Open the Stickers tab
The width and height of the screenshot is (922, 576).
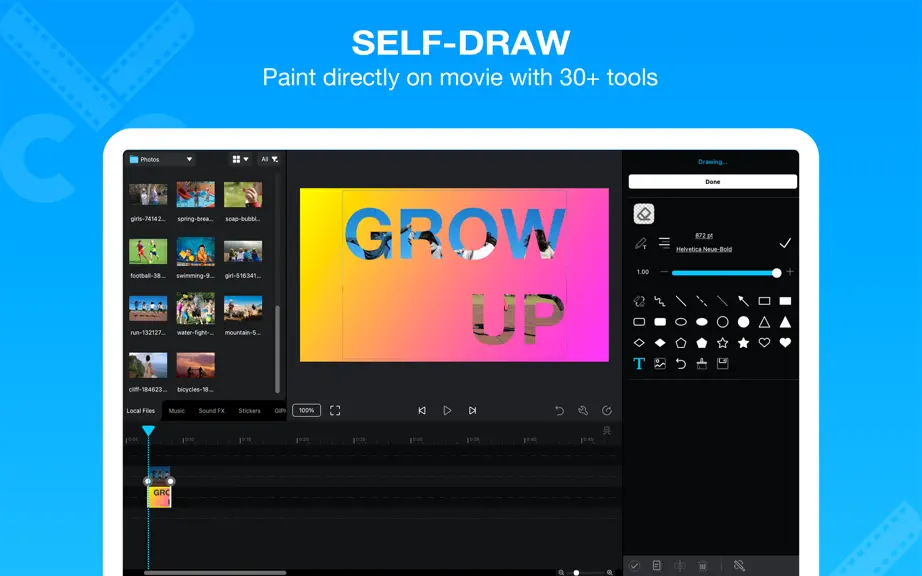pyautogui.click(x=249, y=411)
